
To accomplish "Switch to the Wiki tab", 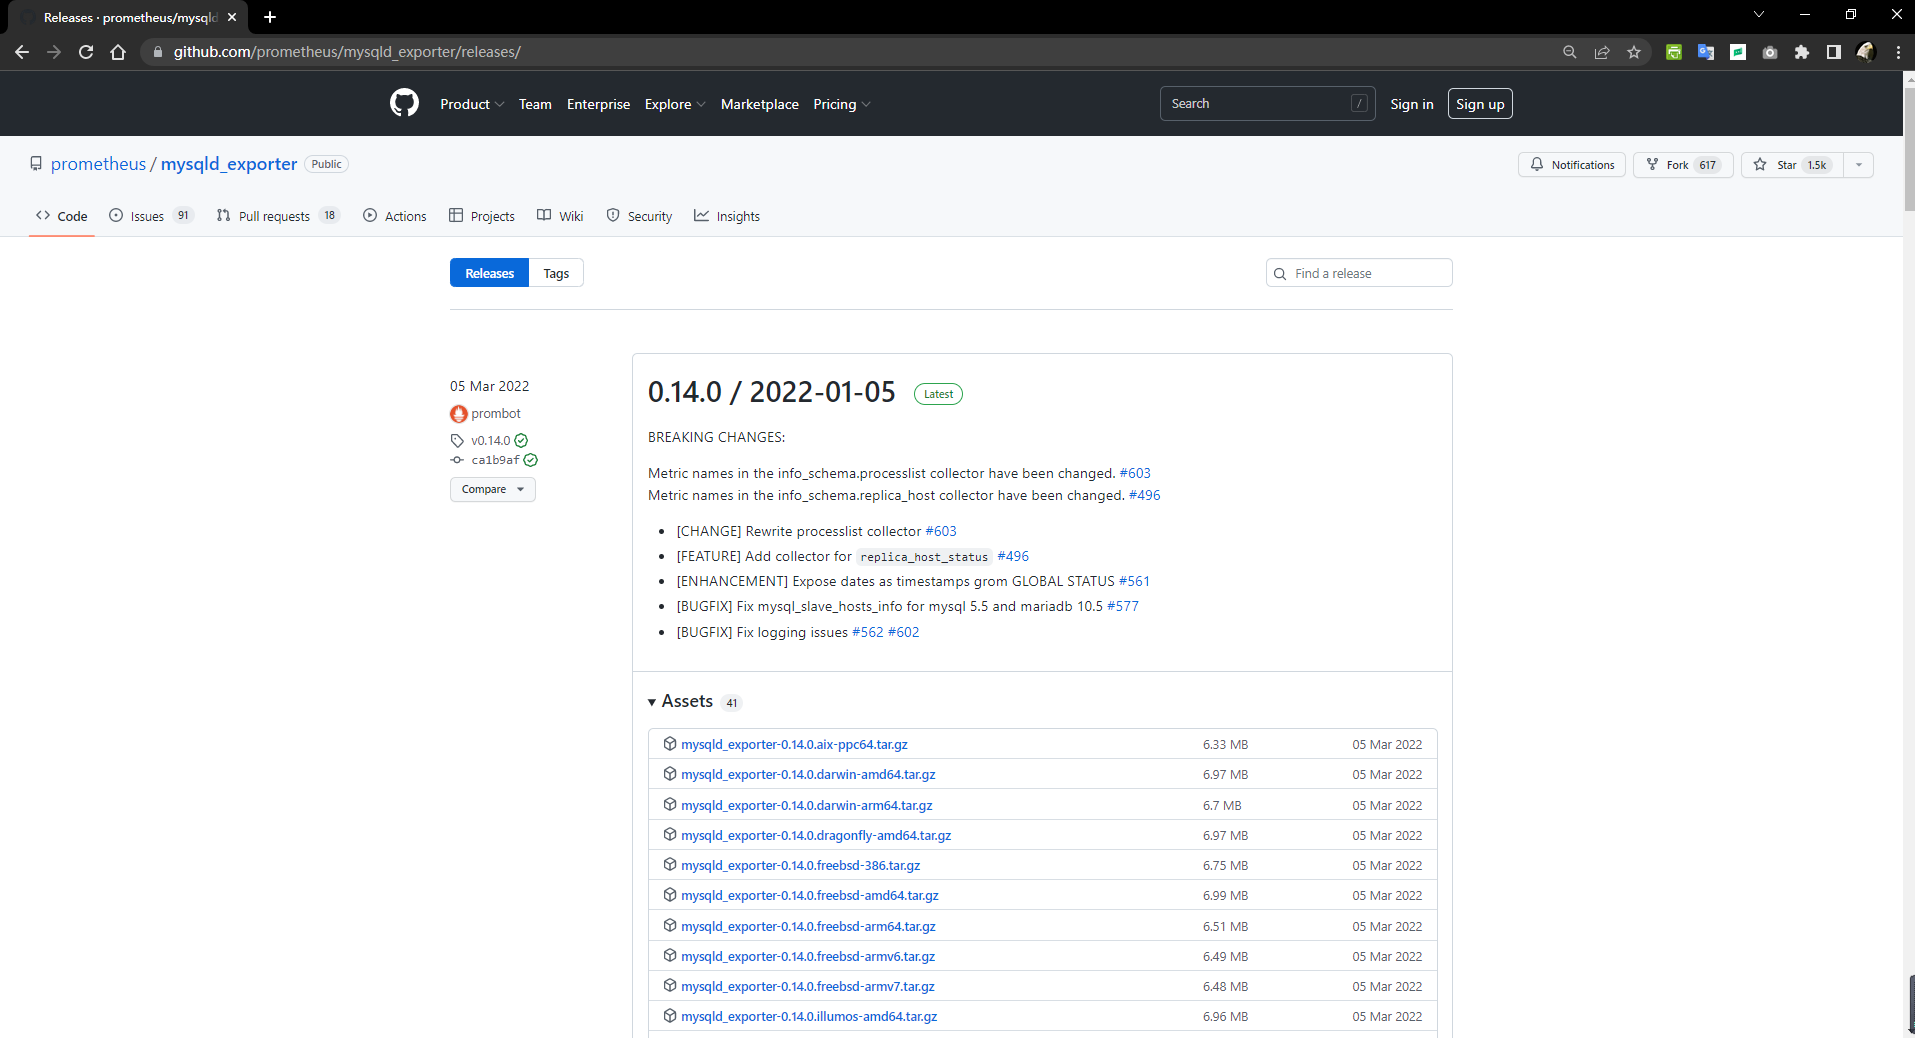I will [x=560, y=216].
